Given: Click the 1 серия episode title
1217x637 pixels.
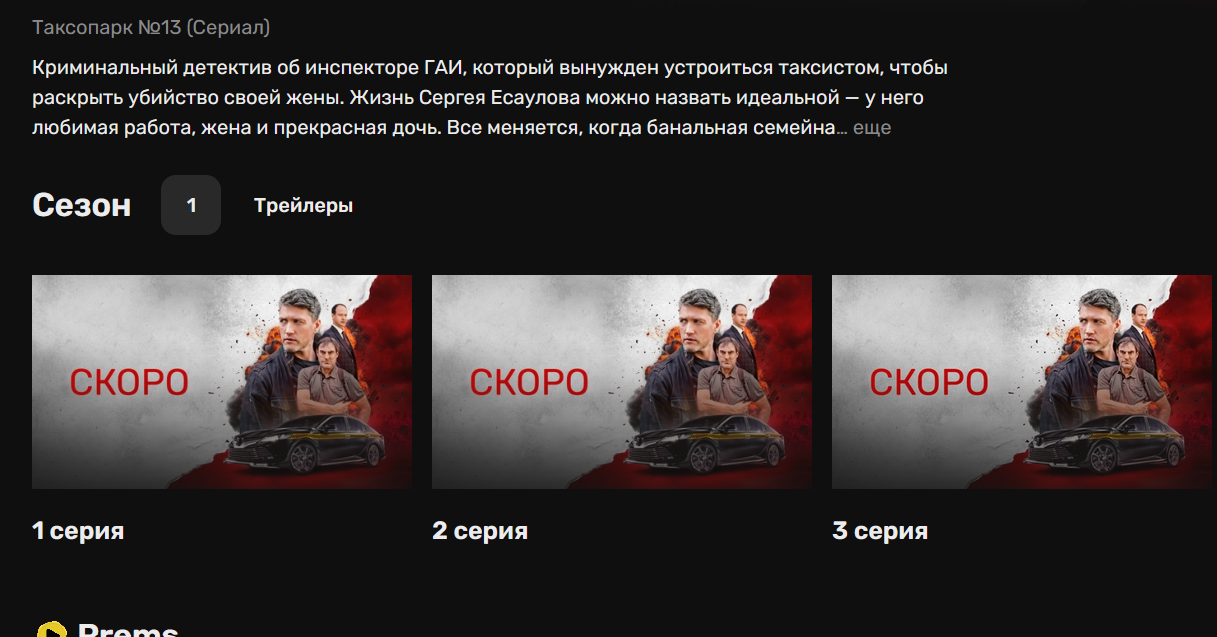Looking at the screenshot, I should pyautogui.click(x=78, y=531).
